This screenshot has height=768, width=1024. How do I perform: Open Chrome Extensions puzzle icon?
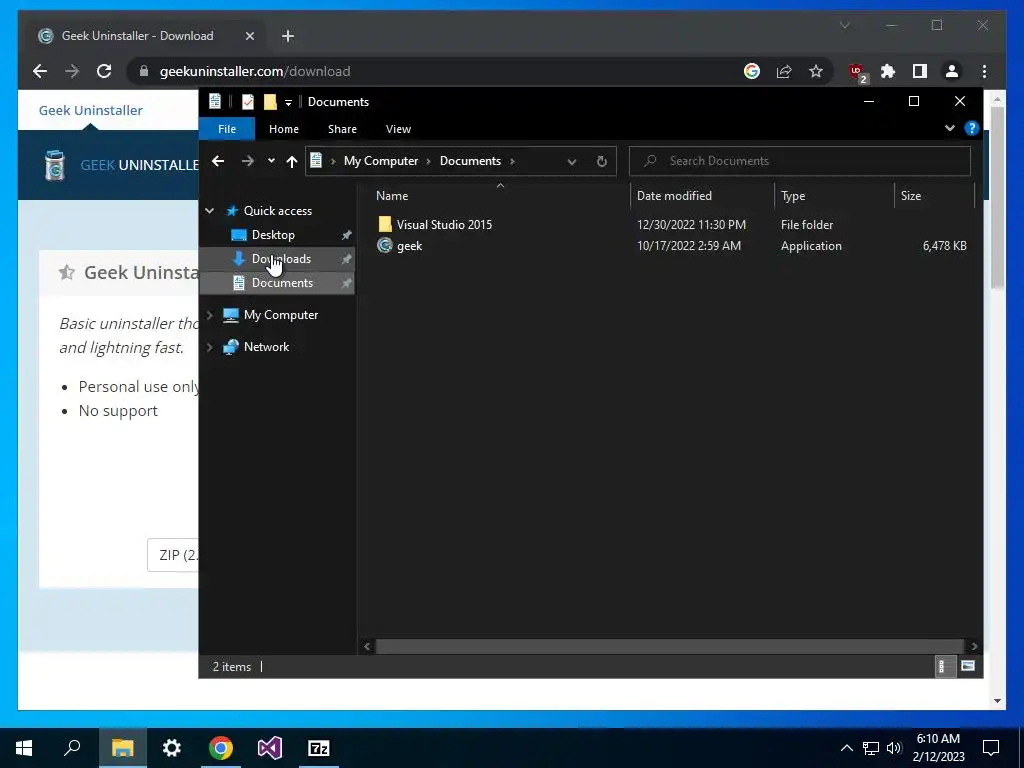(x=888, y=71)
